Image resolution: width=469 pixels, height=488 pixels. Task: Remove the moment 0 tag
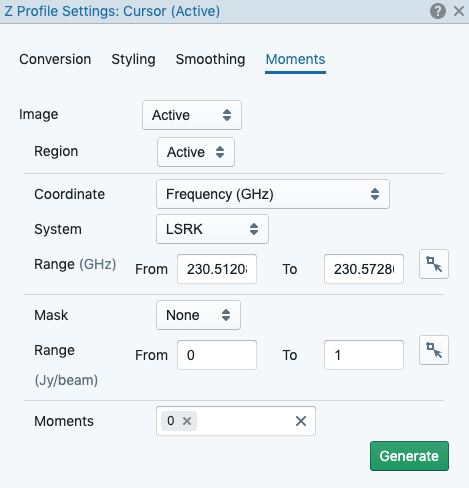(187, 421)
